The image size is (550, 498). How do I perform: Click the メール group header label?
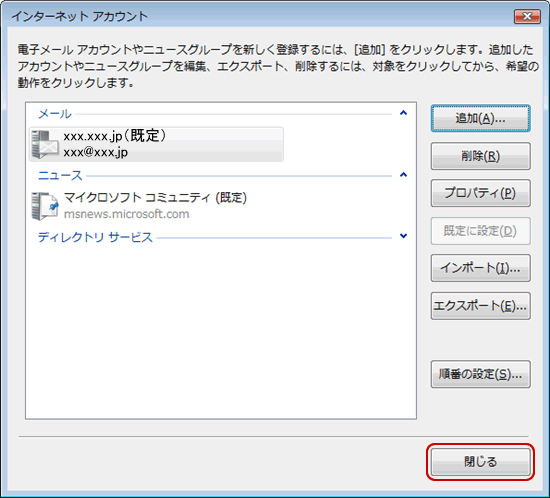[x=55, y=114]
